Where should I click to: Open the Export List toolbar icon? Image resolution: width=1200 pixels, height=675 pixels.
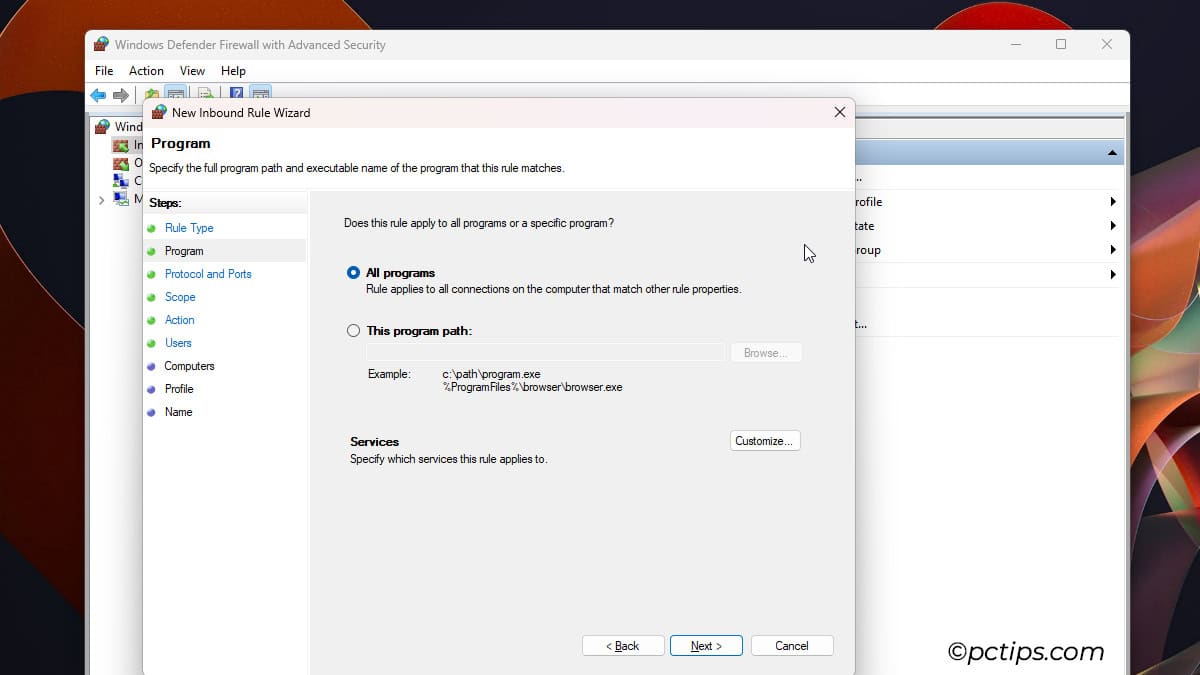point(202,92)
